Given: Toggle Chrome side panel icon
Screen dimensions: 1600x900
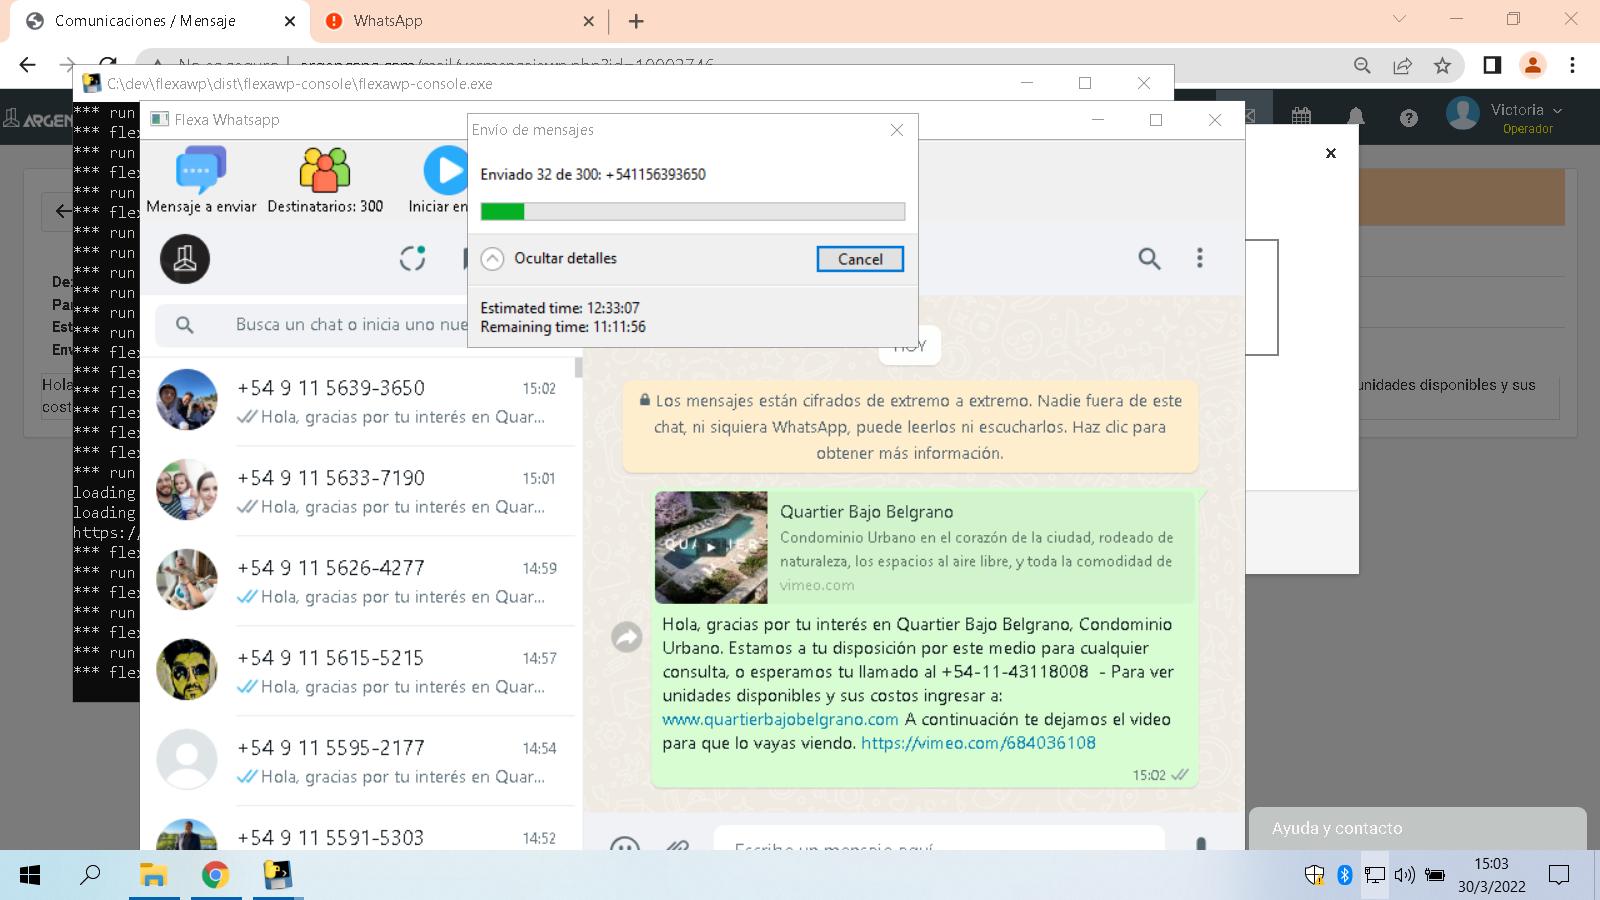Looking at the screenshot, I should pyautogui.click(x=1492, y=65).
